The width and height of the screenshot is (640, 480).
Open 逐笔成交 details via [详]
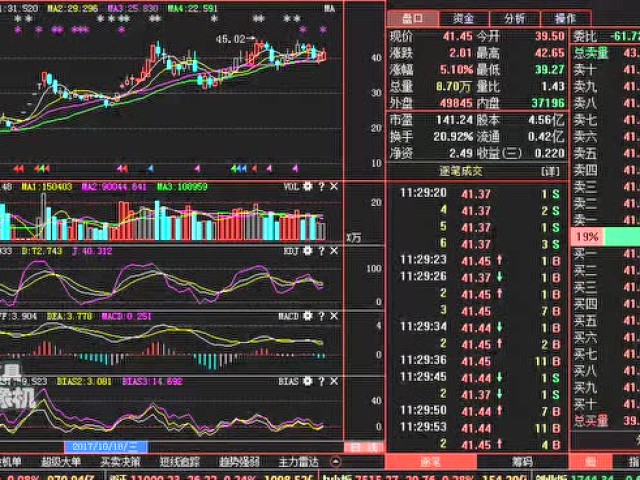(550, 171)
